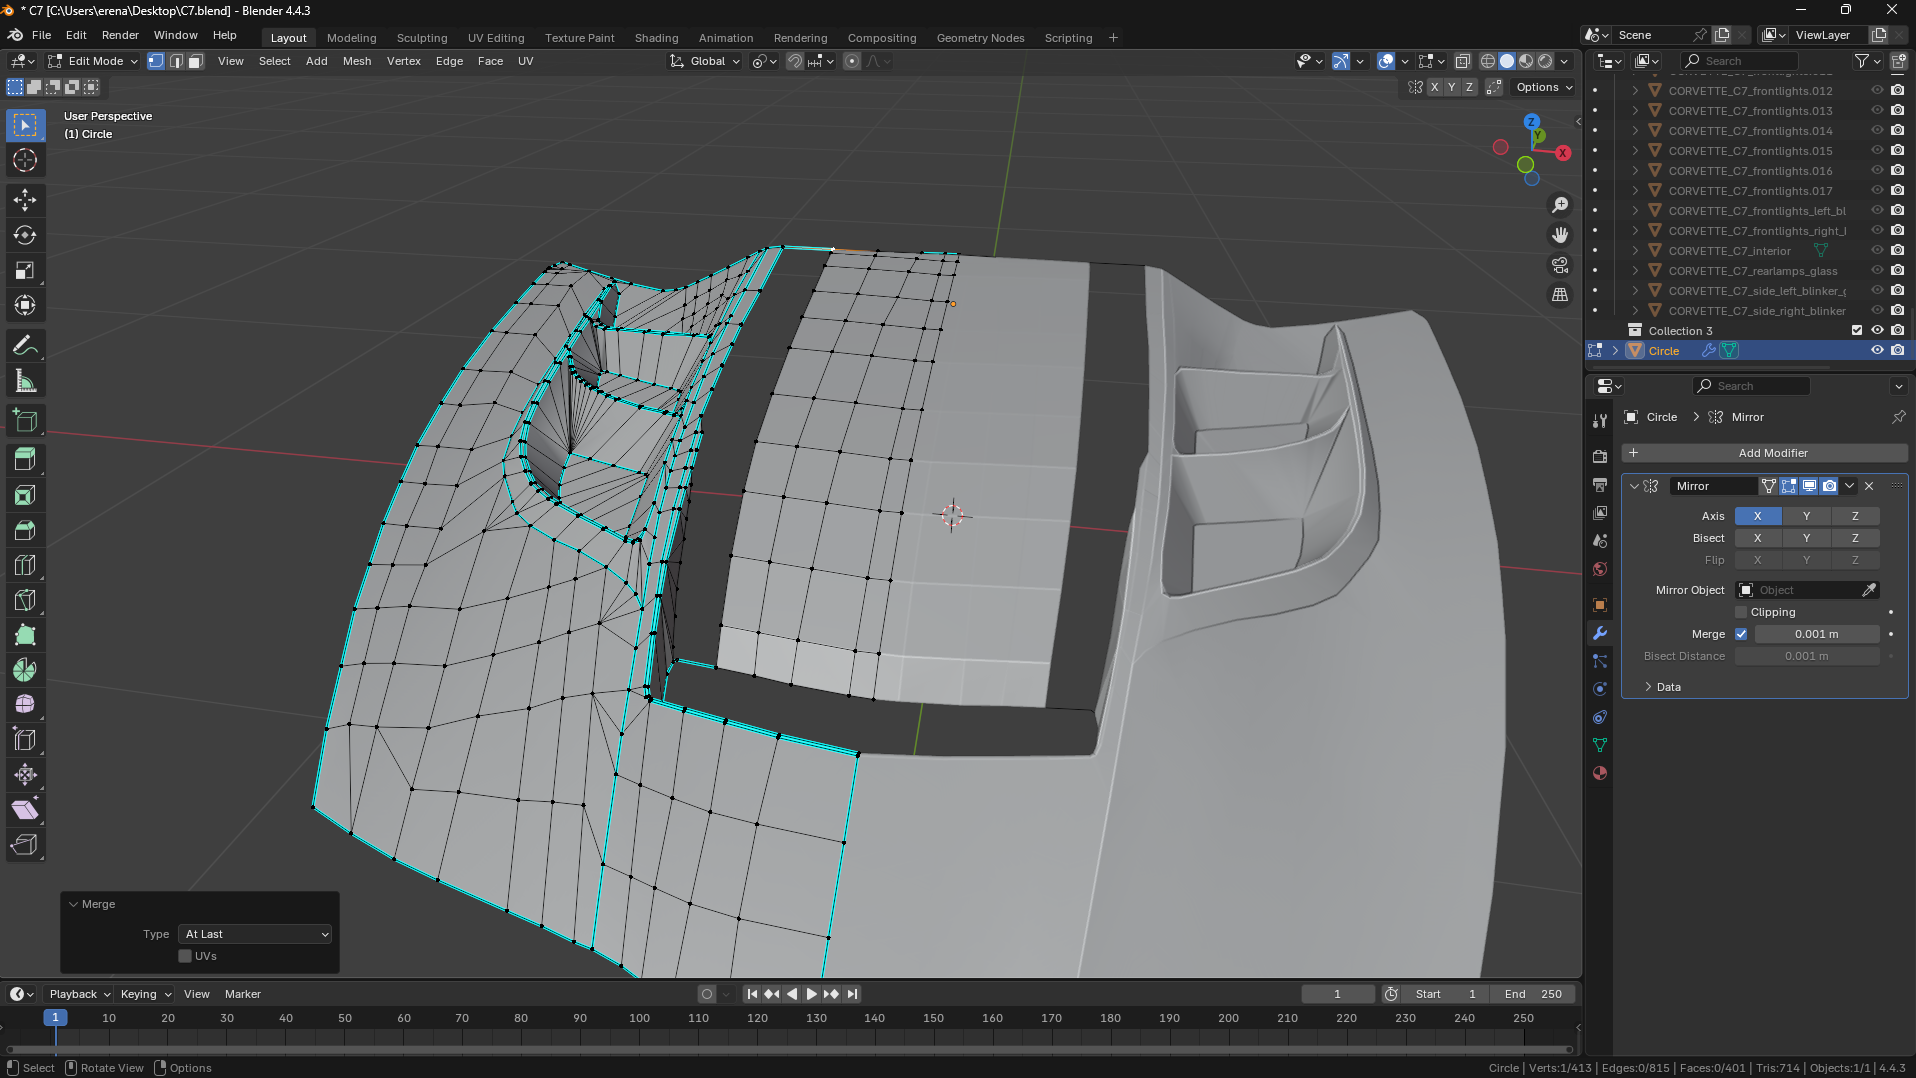This screenshot has height=1078, width=1916.
Task: Adjust the Merge distance 0.001 m slider
Action: [1816, 634]
